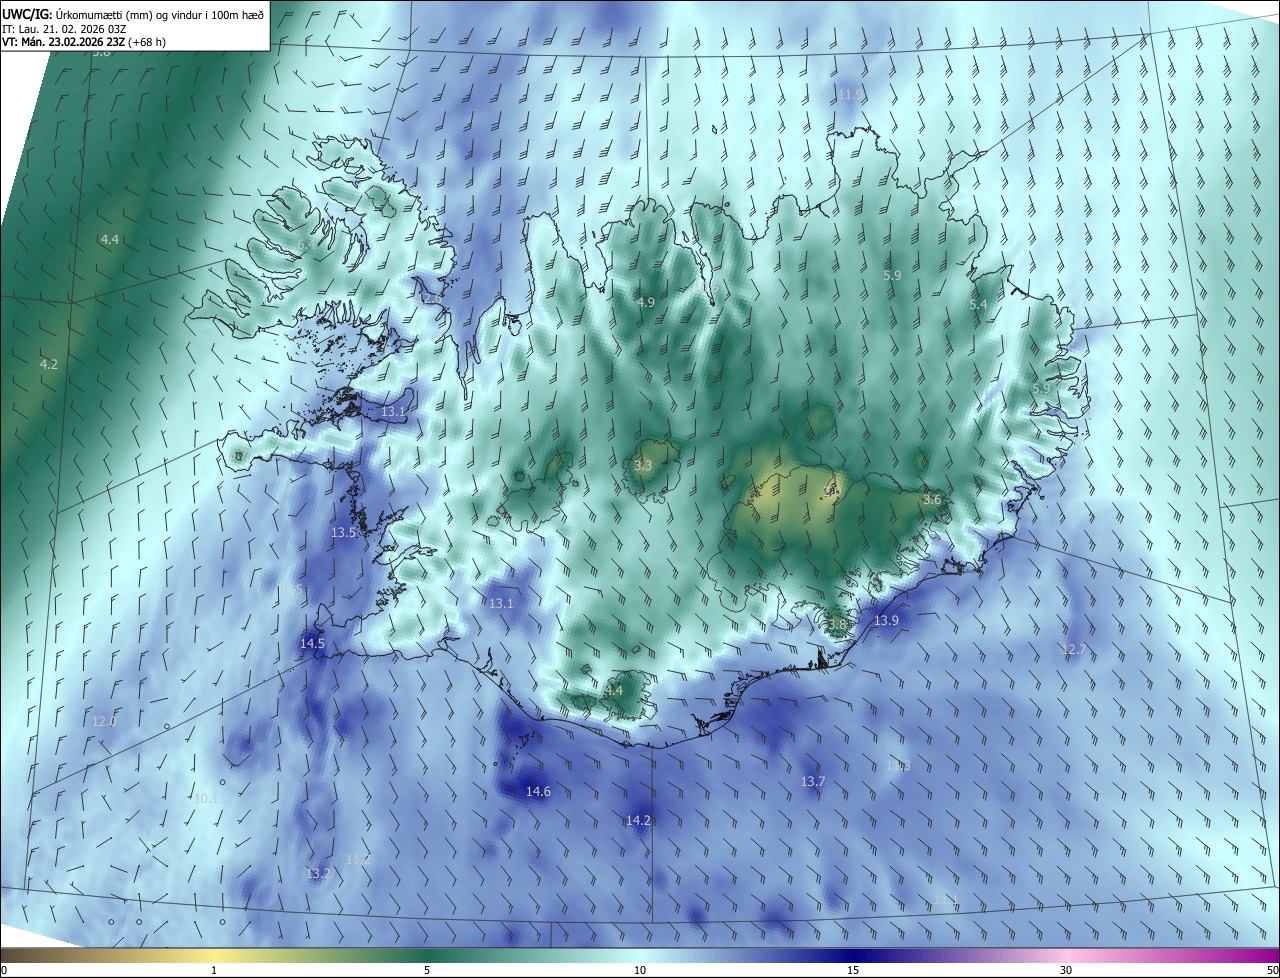Click the 13.7 value label offshore south

813,781
